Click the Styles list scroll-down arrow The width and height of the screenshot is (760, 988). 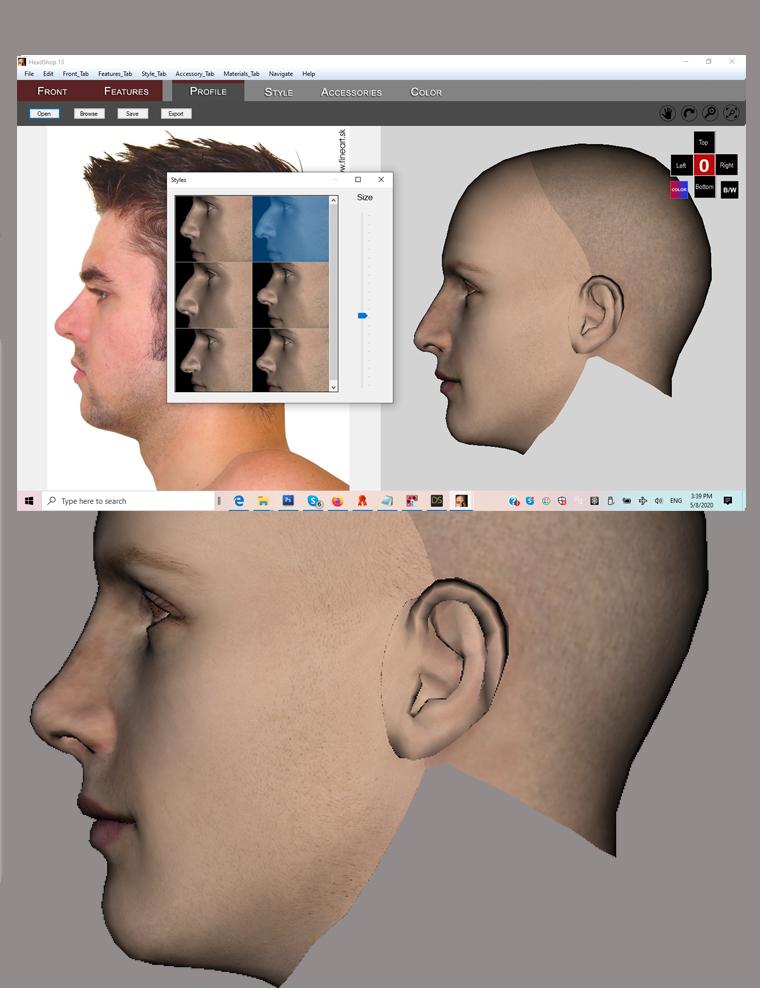tap(333, 387)
